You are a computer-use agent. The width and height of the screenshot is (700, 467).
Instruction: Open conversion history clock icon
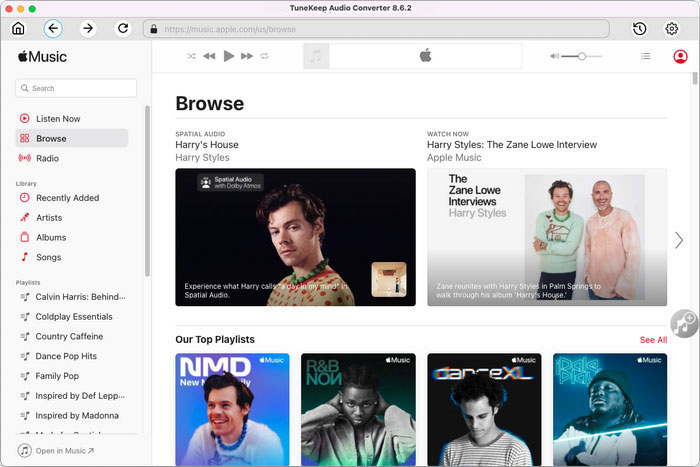click(639, 29)
